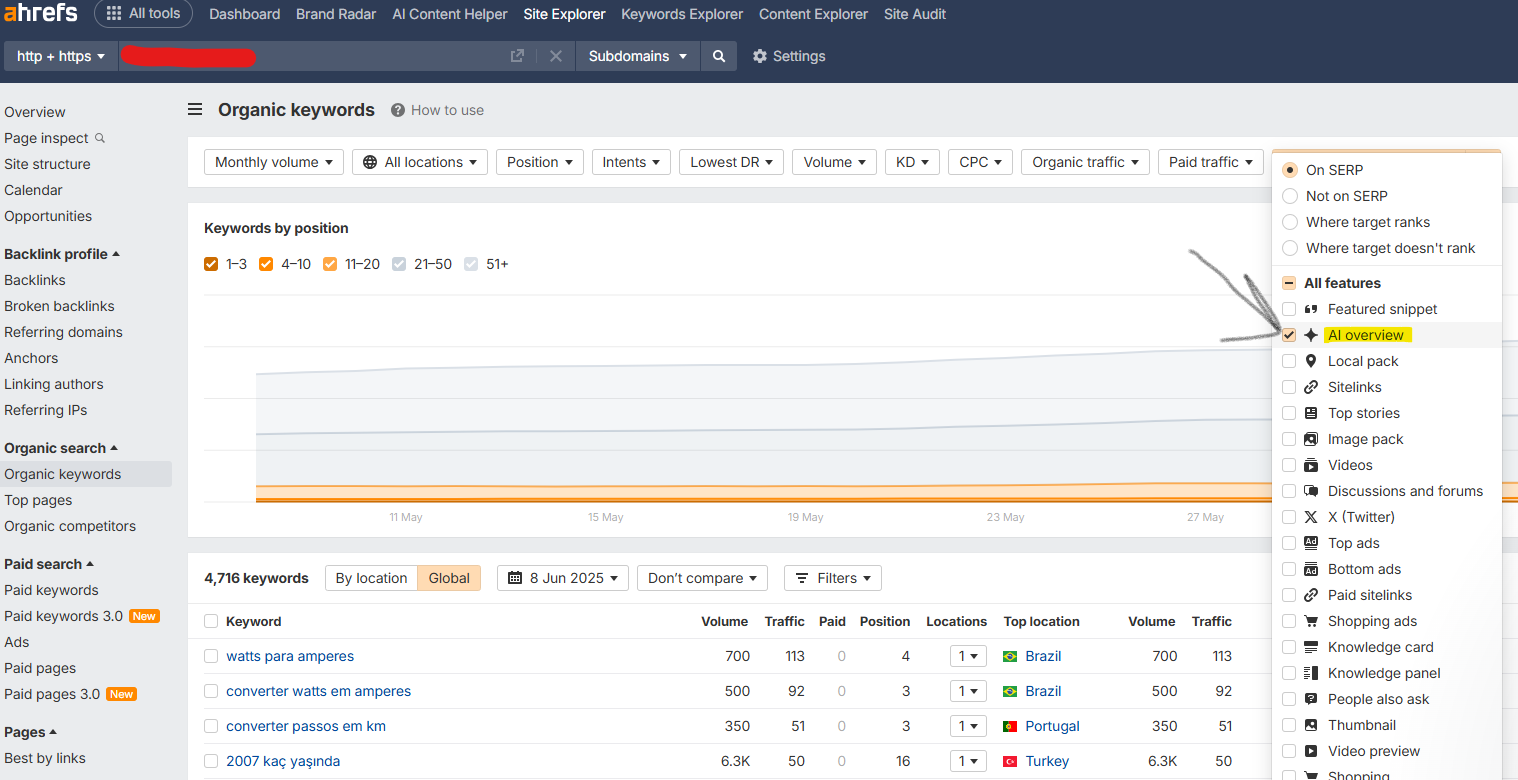Click the Turkey flag icon
This screenshot has height=780, width=1518.
[1010, 761]
